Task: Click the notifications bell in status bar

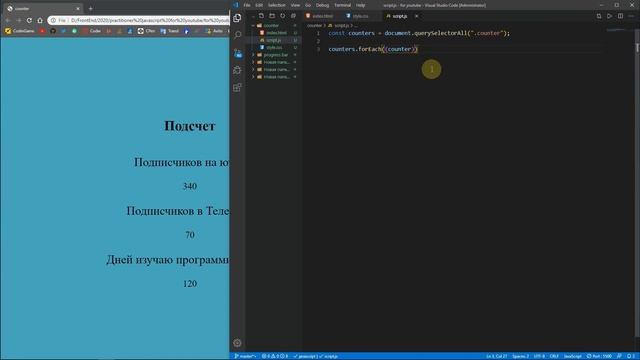Action: [631, 356]
